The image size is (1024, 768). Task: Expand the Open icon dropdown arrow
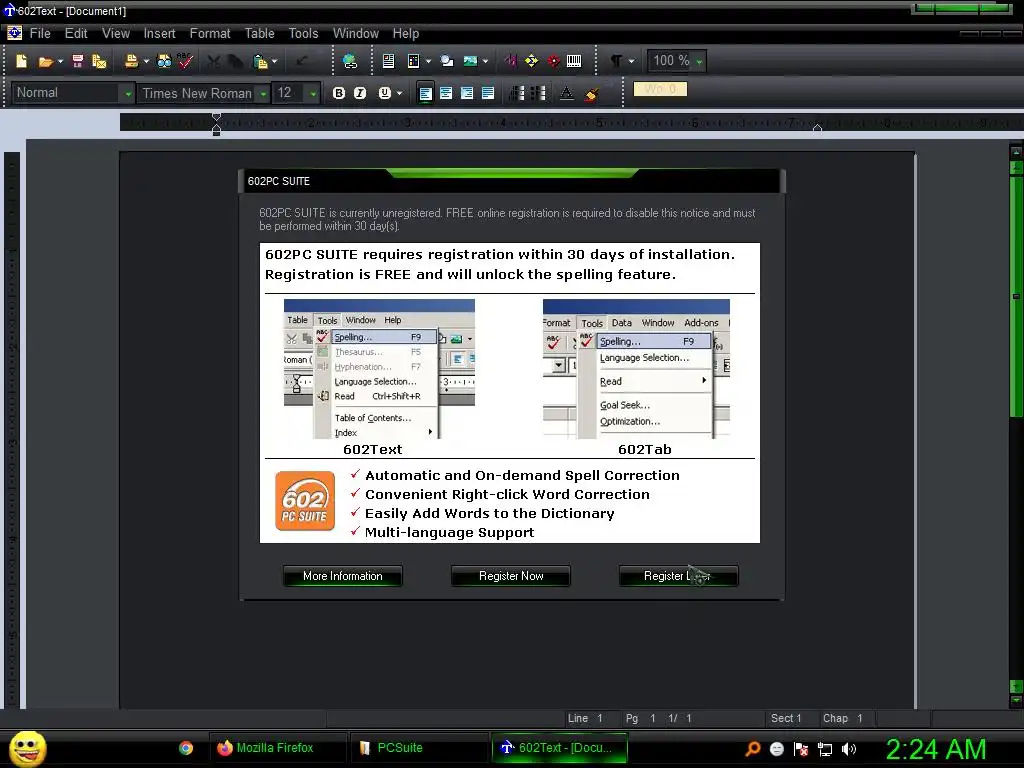point(60,62)
